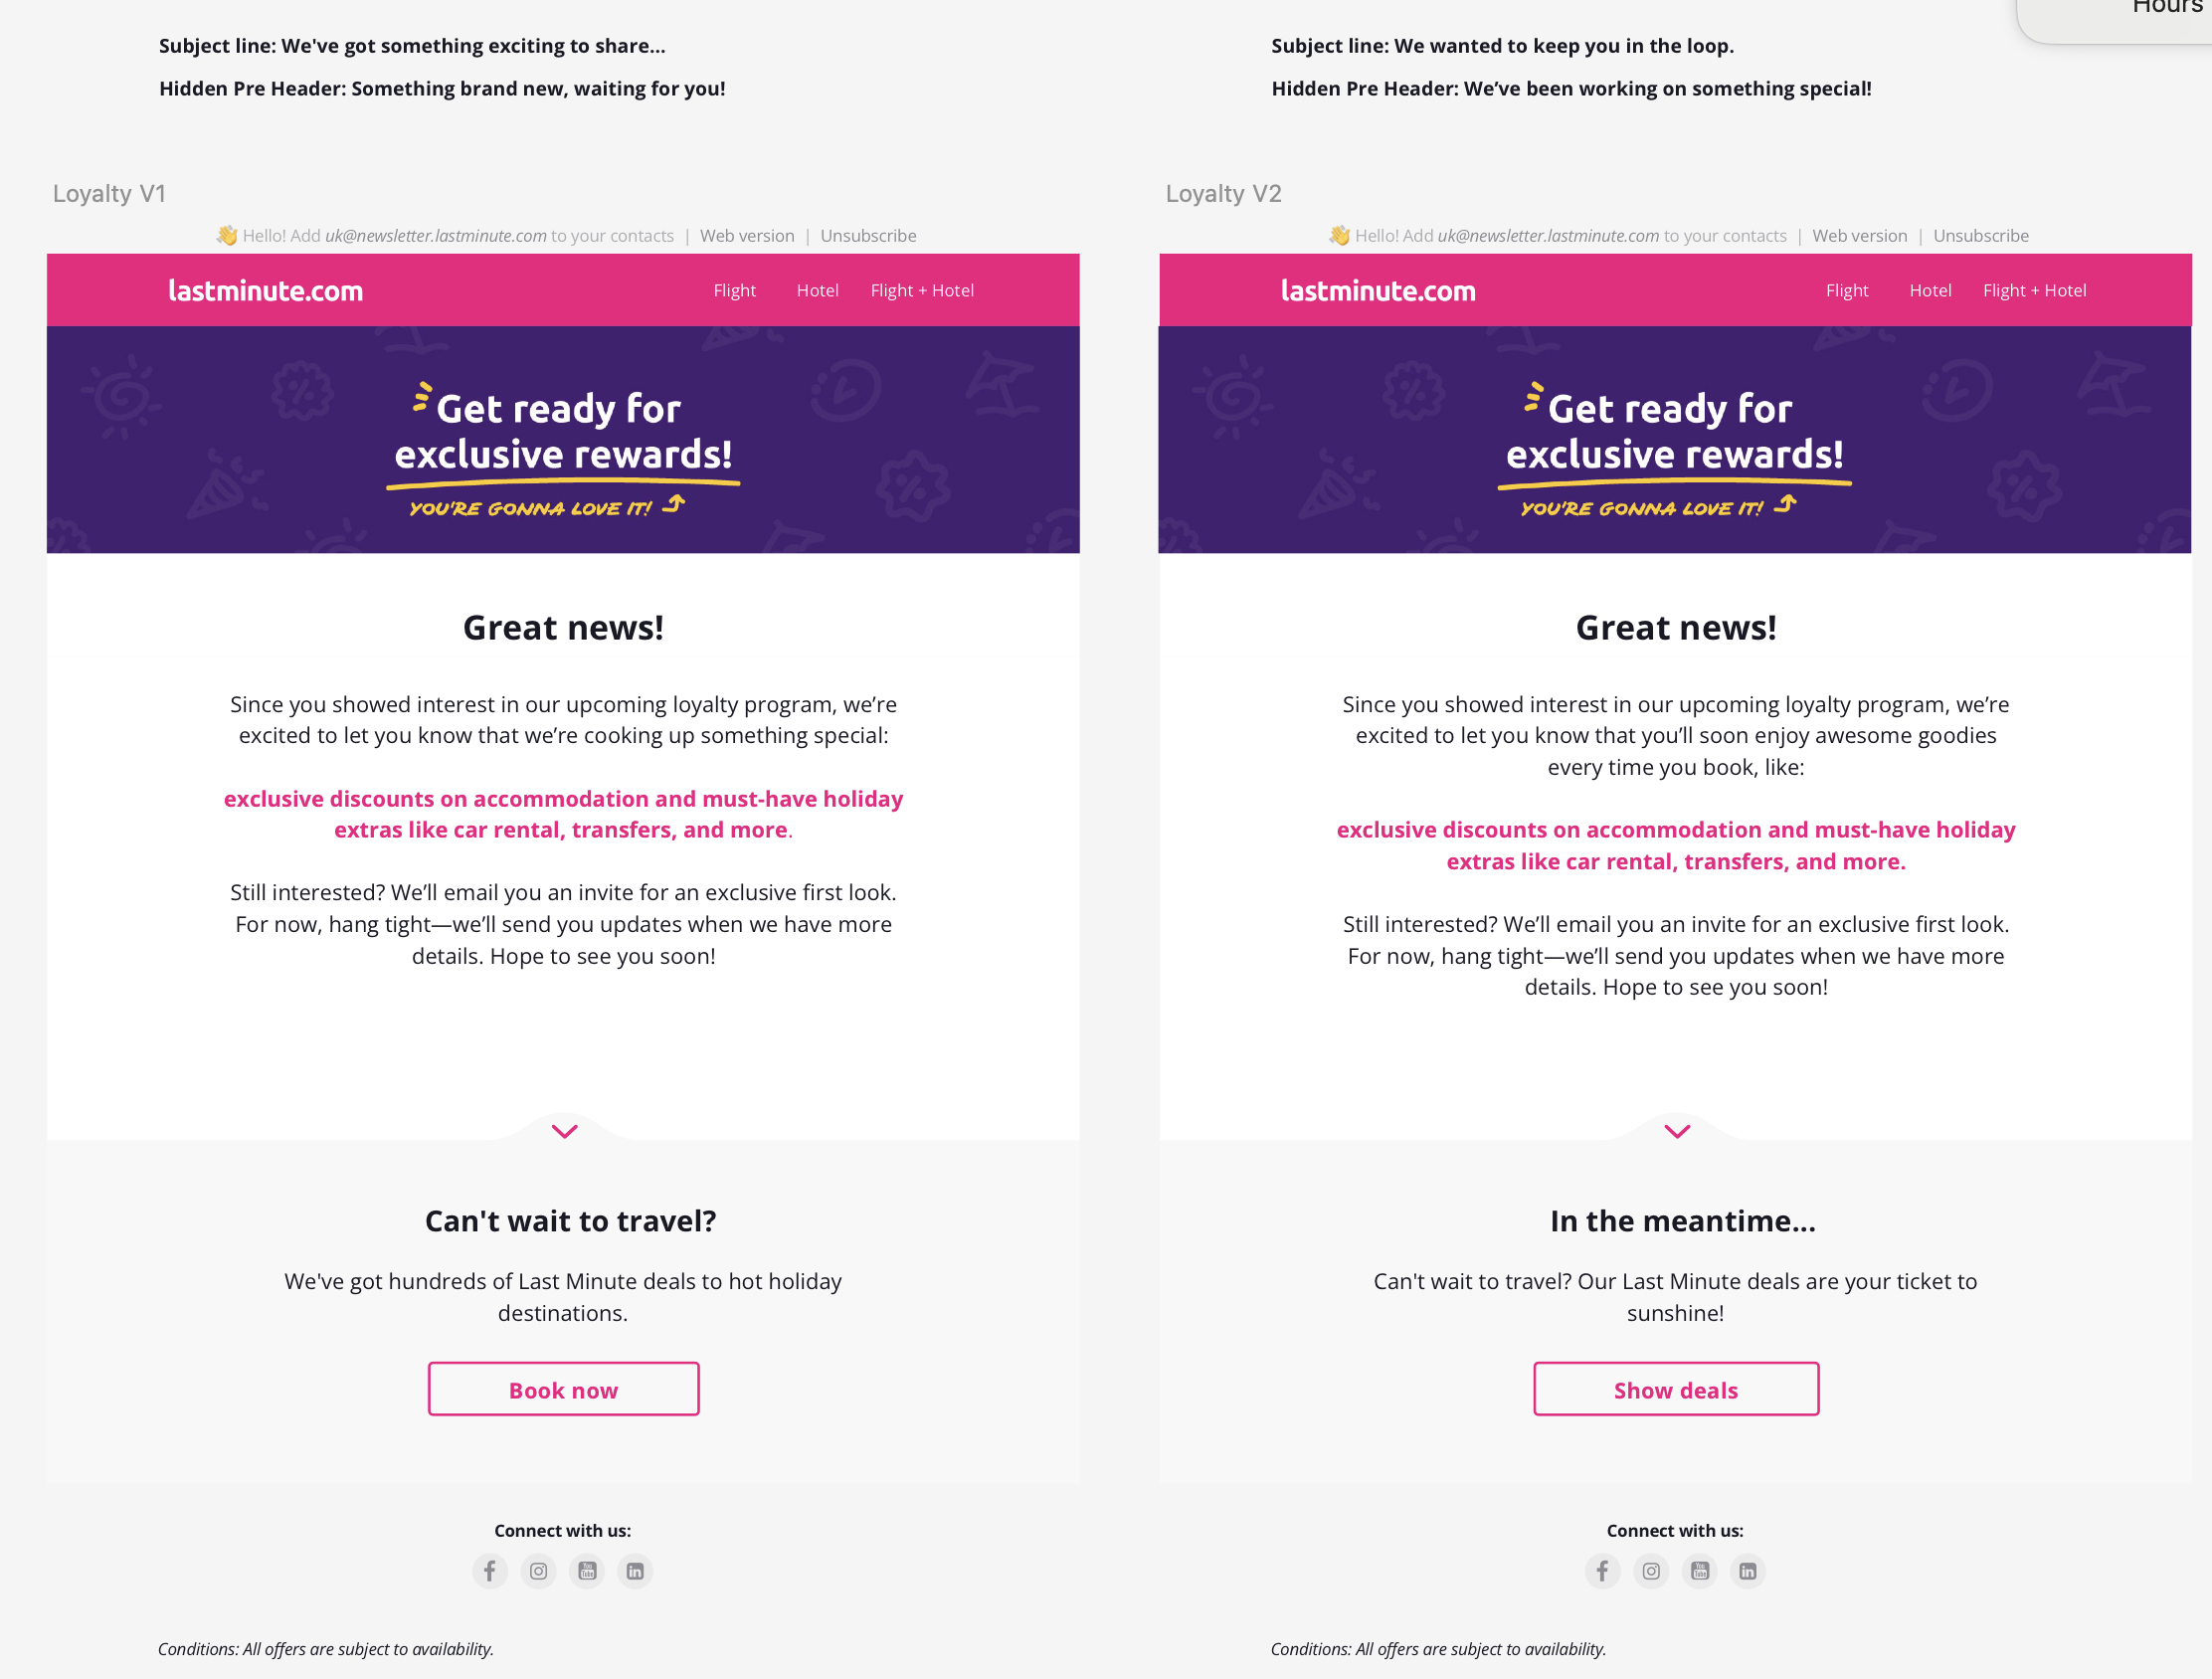The height and width of the screenshot is (1679, 2212).
Task: Open Instagram icon in Loyalty V2 footer
Action: 1651,1571
